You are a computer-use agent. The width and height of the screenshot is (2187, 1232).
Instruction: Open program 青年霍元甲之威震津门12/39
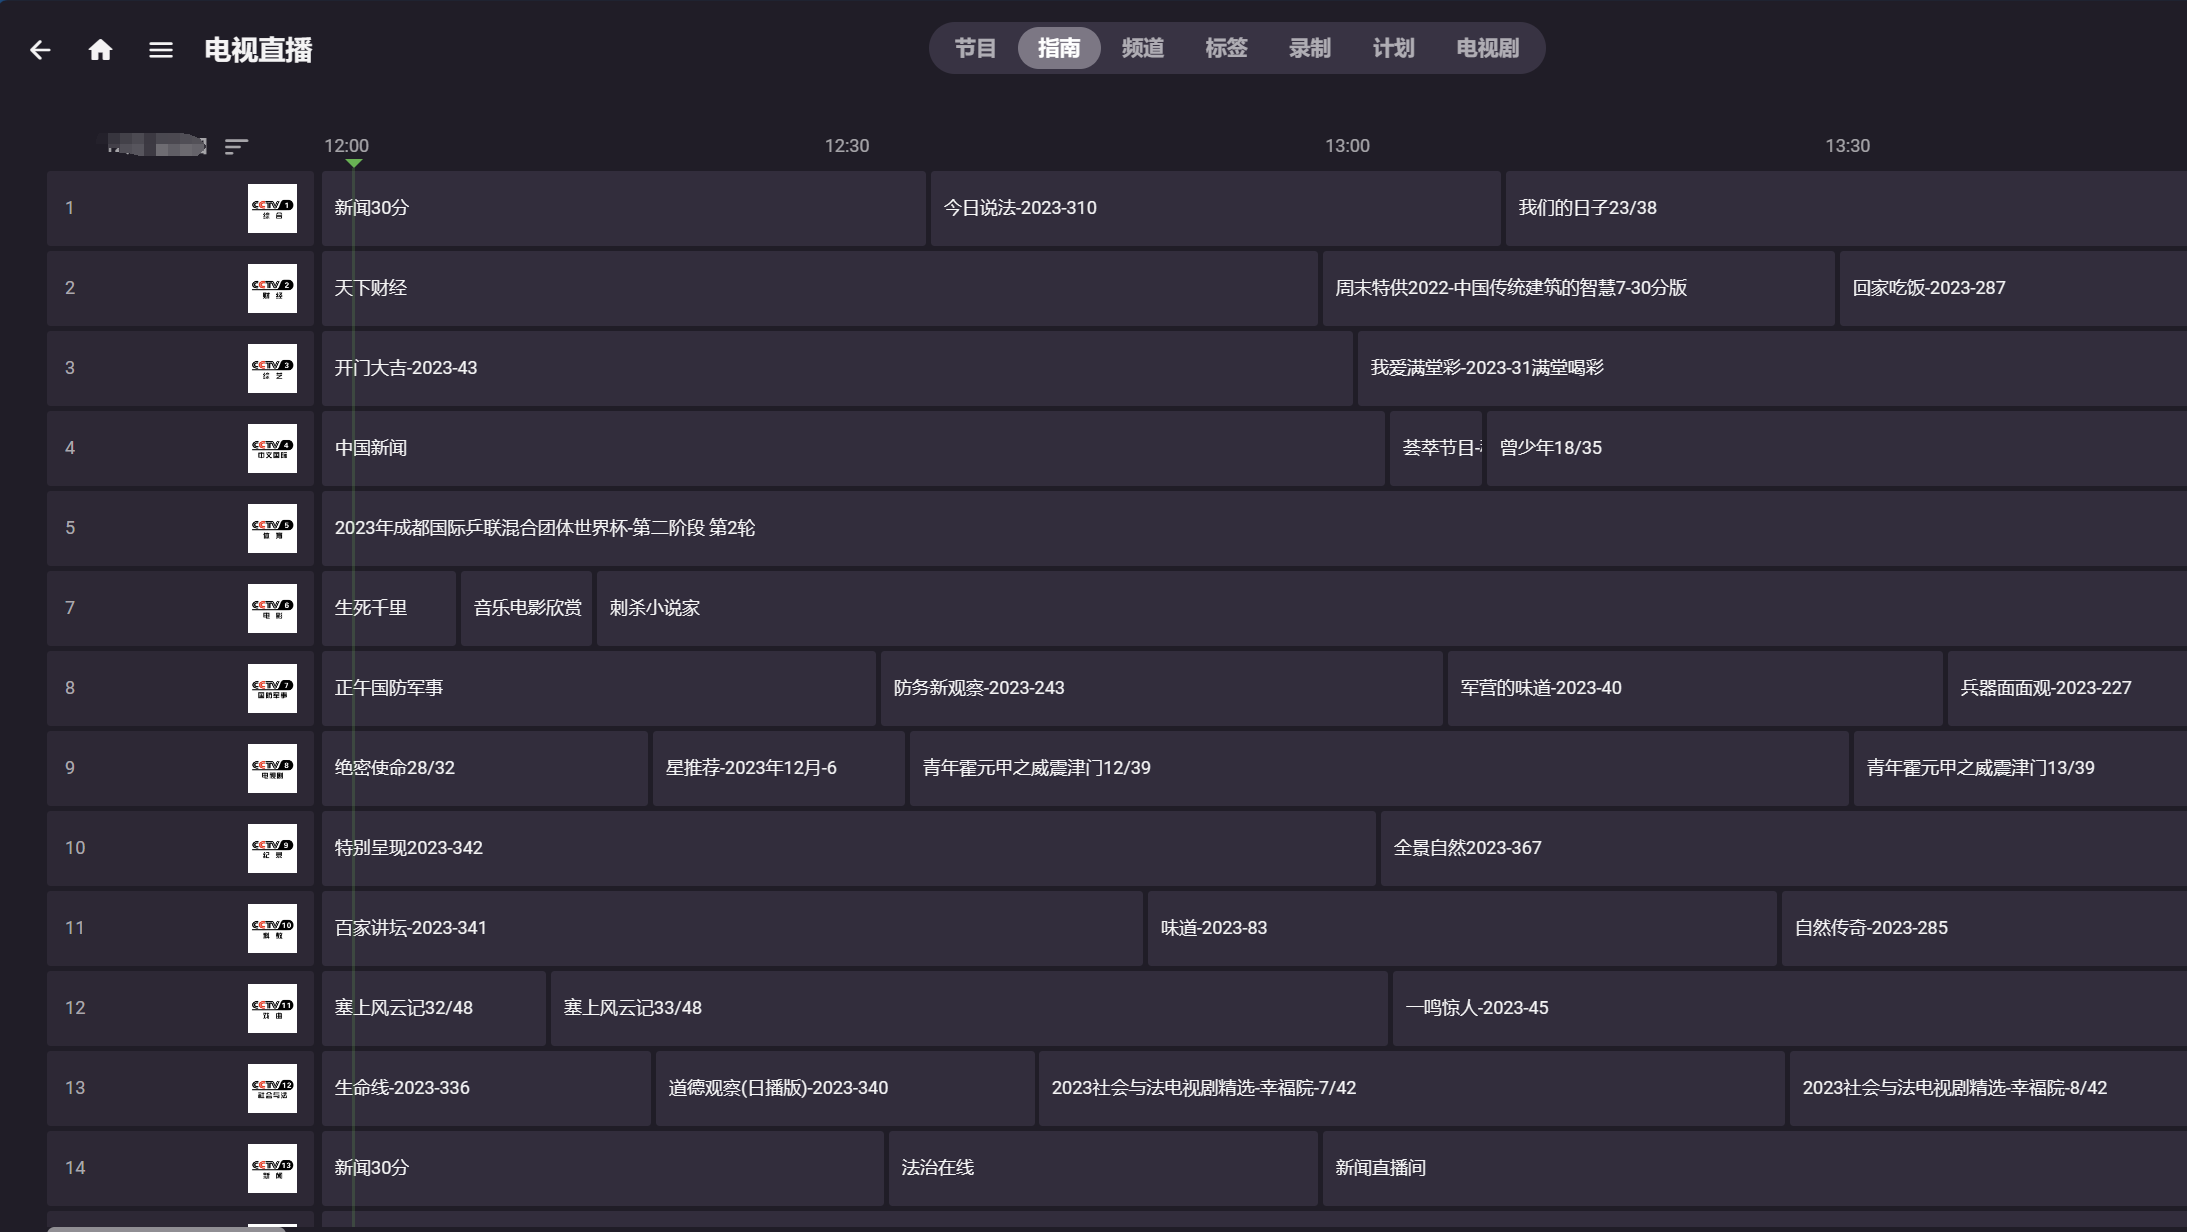[x=1379, y=768]
